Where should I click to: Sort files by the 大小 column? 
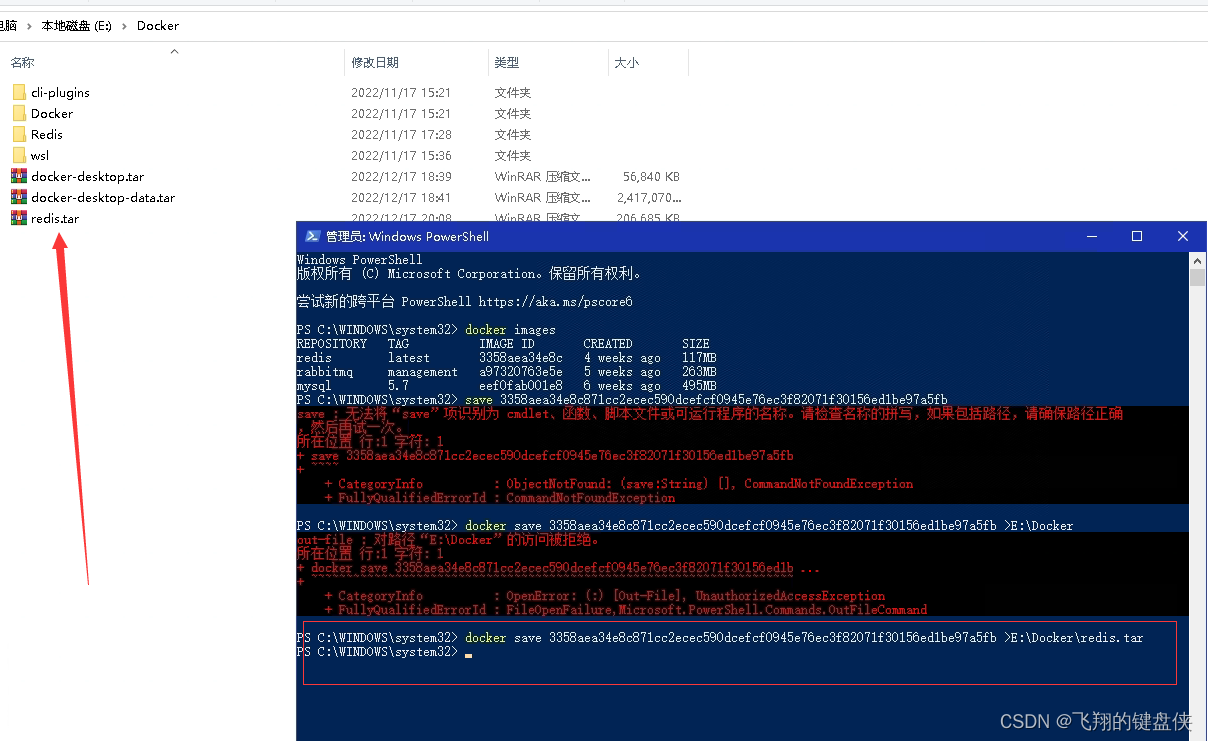point(627,62)
